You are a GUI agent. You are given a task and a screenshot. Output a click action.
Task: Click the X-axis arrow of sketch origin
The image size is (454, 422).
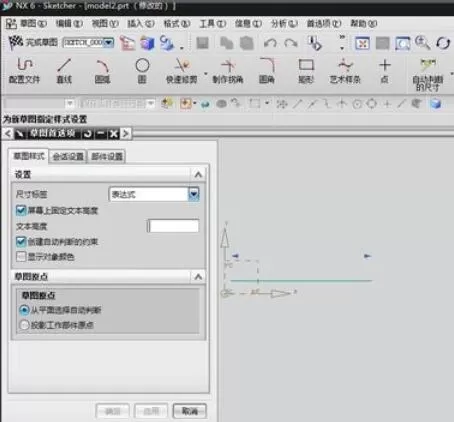coord(280,293)
